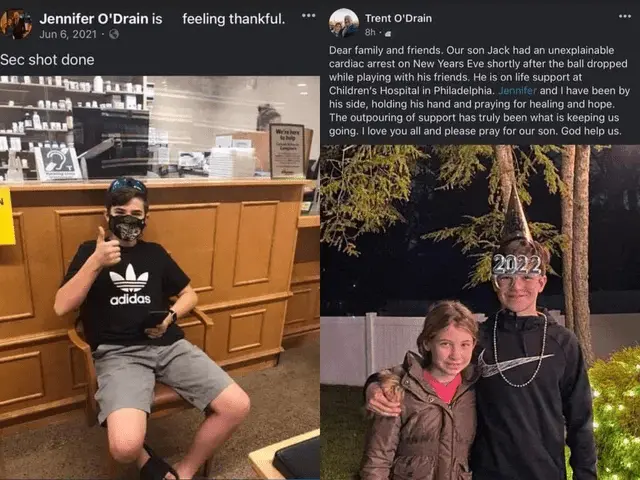The width and height of the screenshot is (640, 480).
Task: Click the globe public audience icon
Action: pyautogui.click(x=114, y=34)
